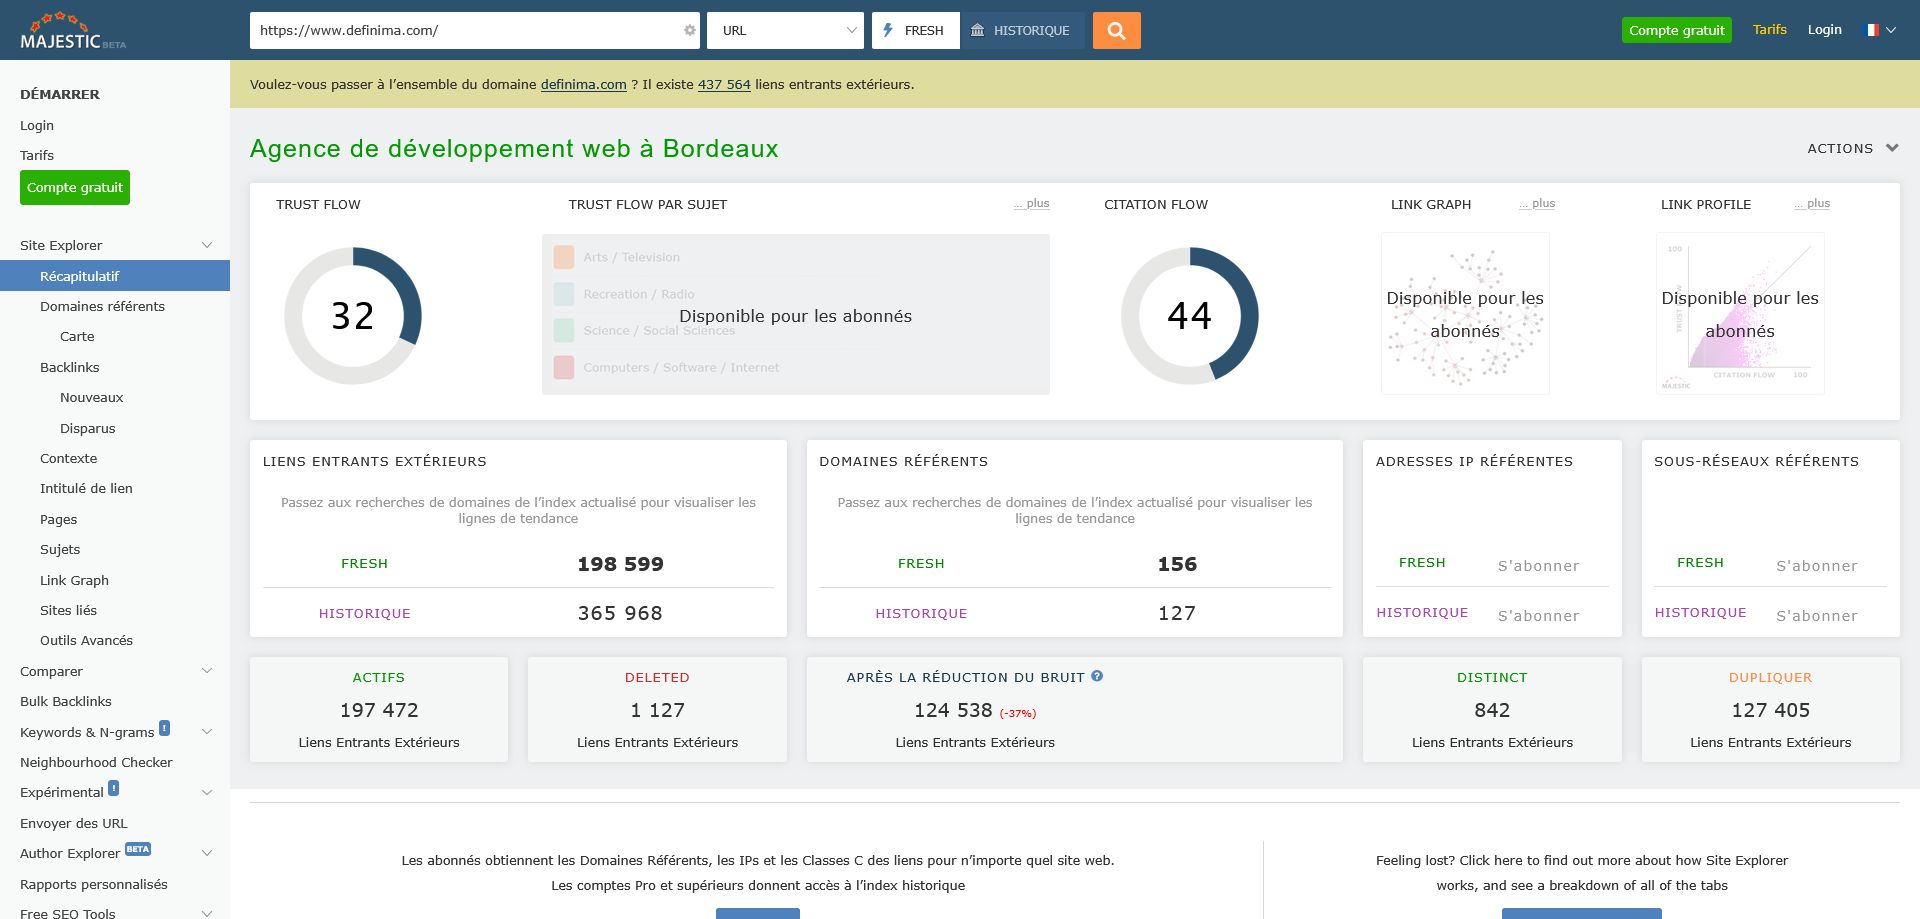Select the HISTORIQUE index toggle
Viewport: 1920px width, 919px height.
(1022, 31)
